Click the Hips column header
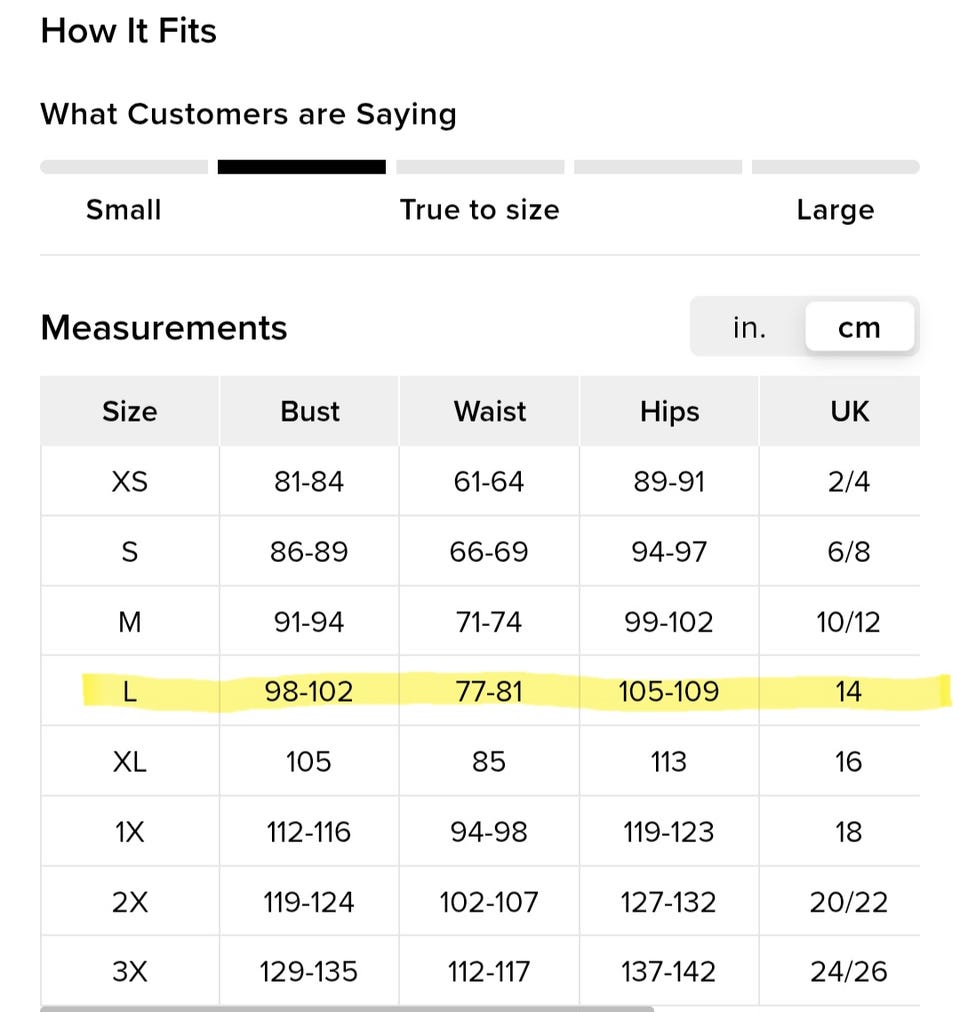960x1012 pixels. pyautogui.click(x=669, y=411)
